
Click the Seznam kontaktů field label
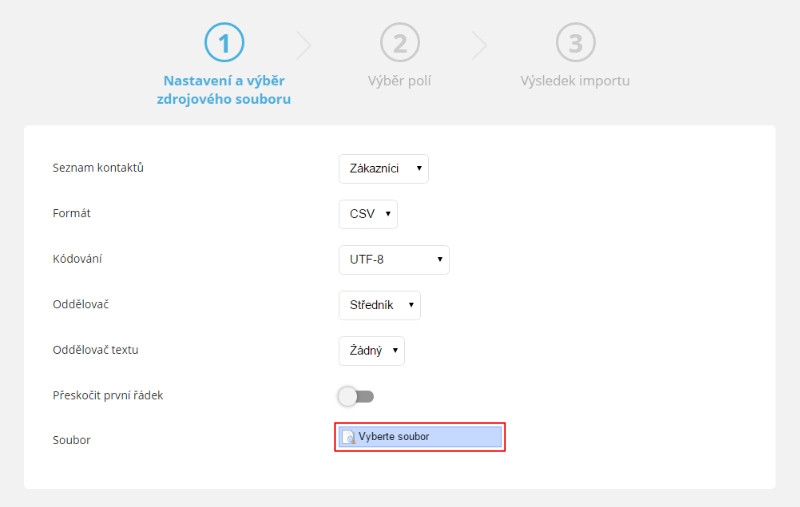point(98,168)
